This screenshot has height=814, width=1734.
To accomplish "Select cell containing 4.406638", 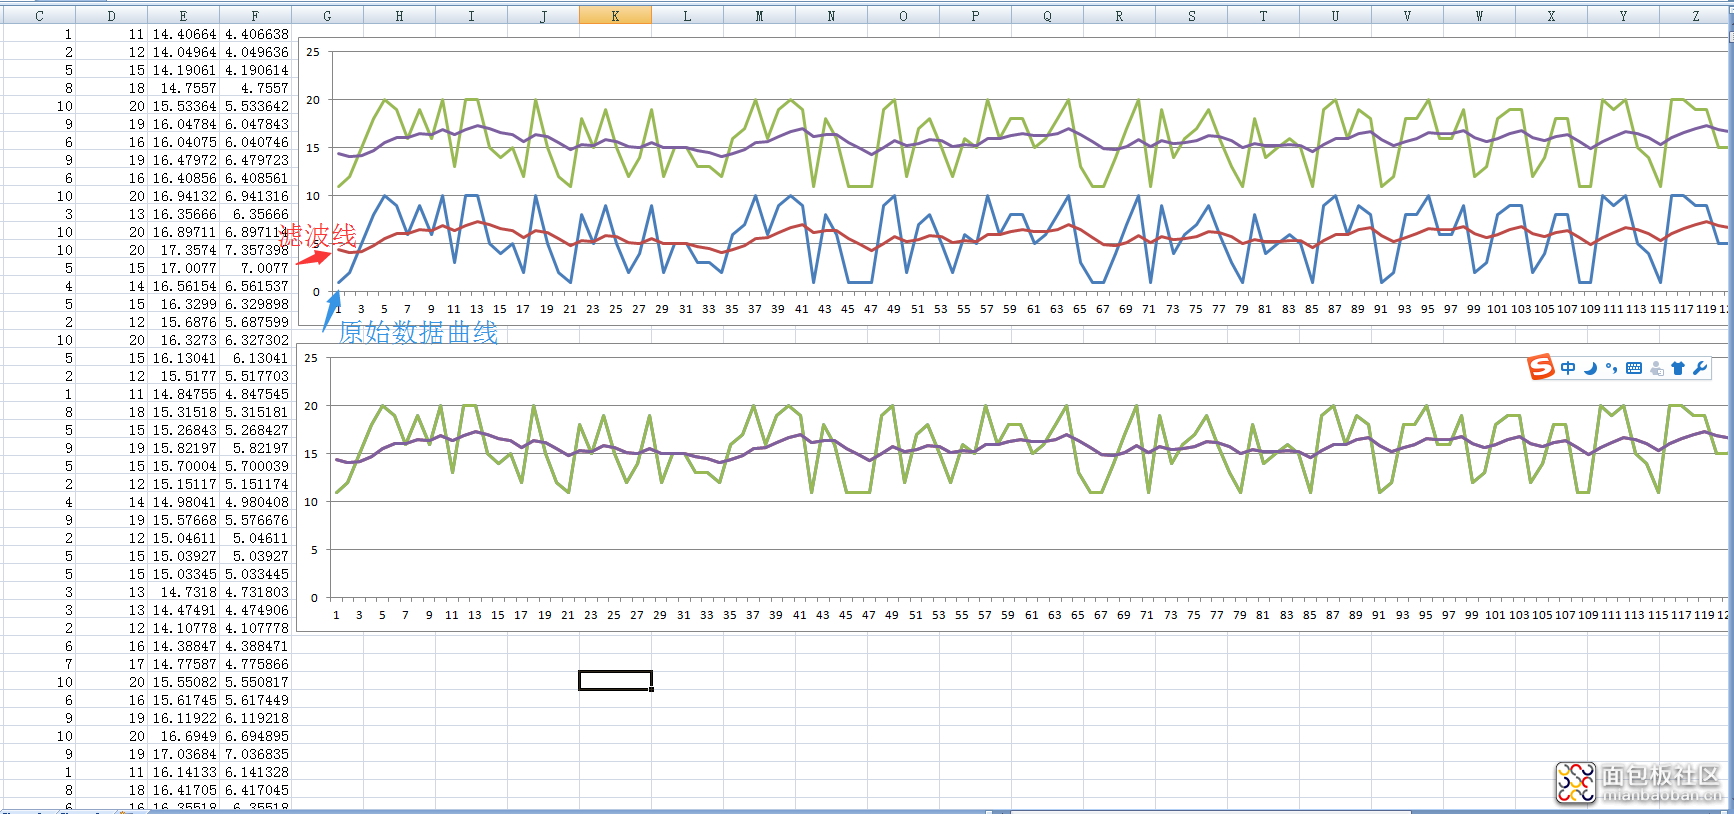I will click(x=256, y=34).
